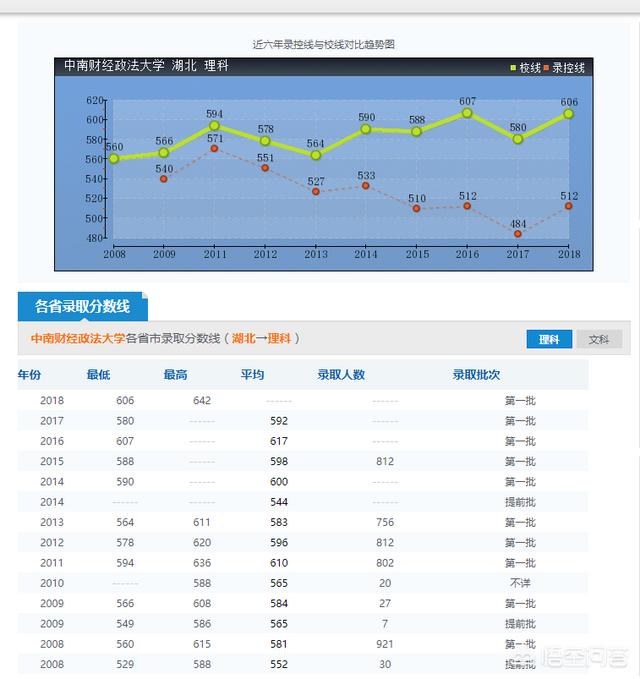Viewport: 640px width, 679px height.
Task: Click the green 607 data point for 2016
Action: (467, 113)
